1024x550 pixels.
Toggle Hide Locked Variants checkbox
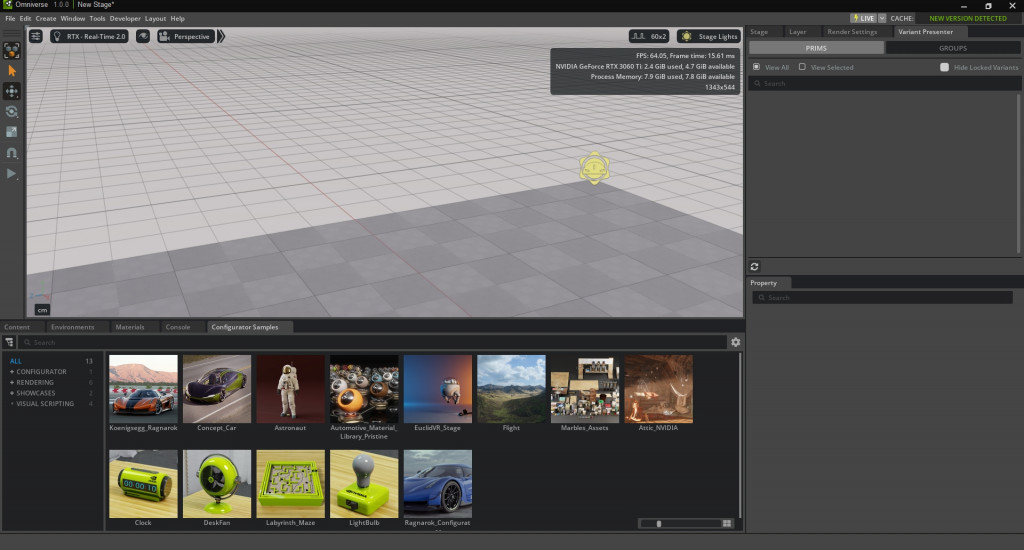(x=944, y=67)
